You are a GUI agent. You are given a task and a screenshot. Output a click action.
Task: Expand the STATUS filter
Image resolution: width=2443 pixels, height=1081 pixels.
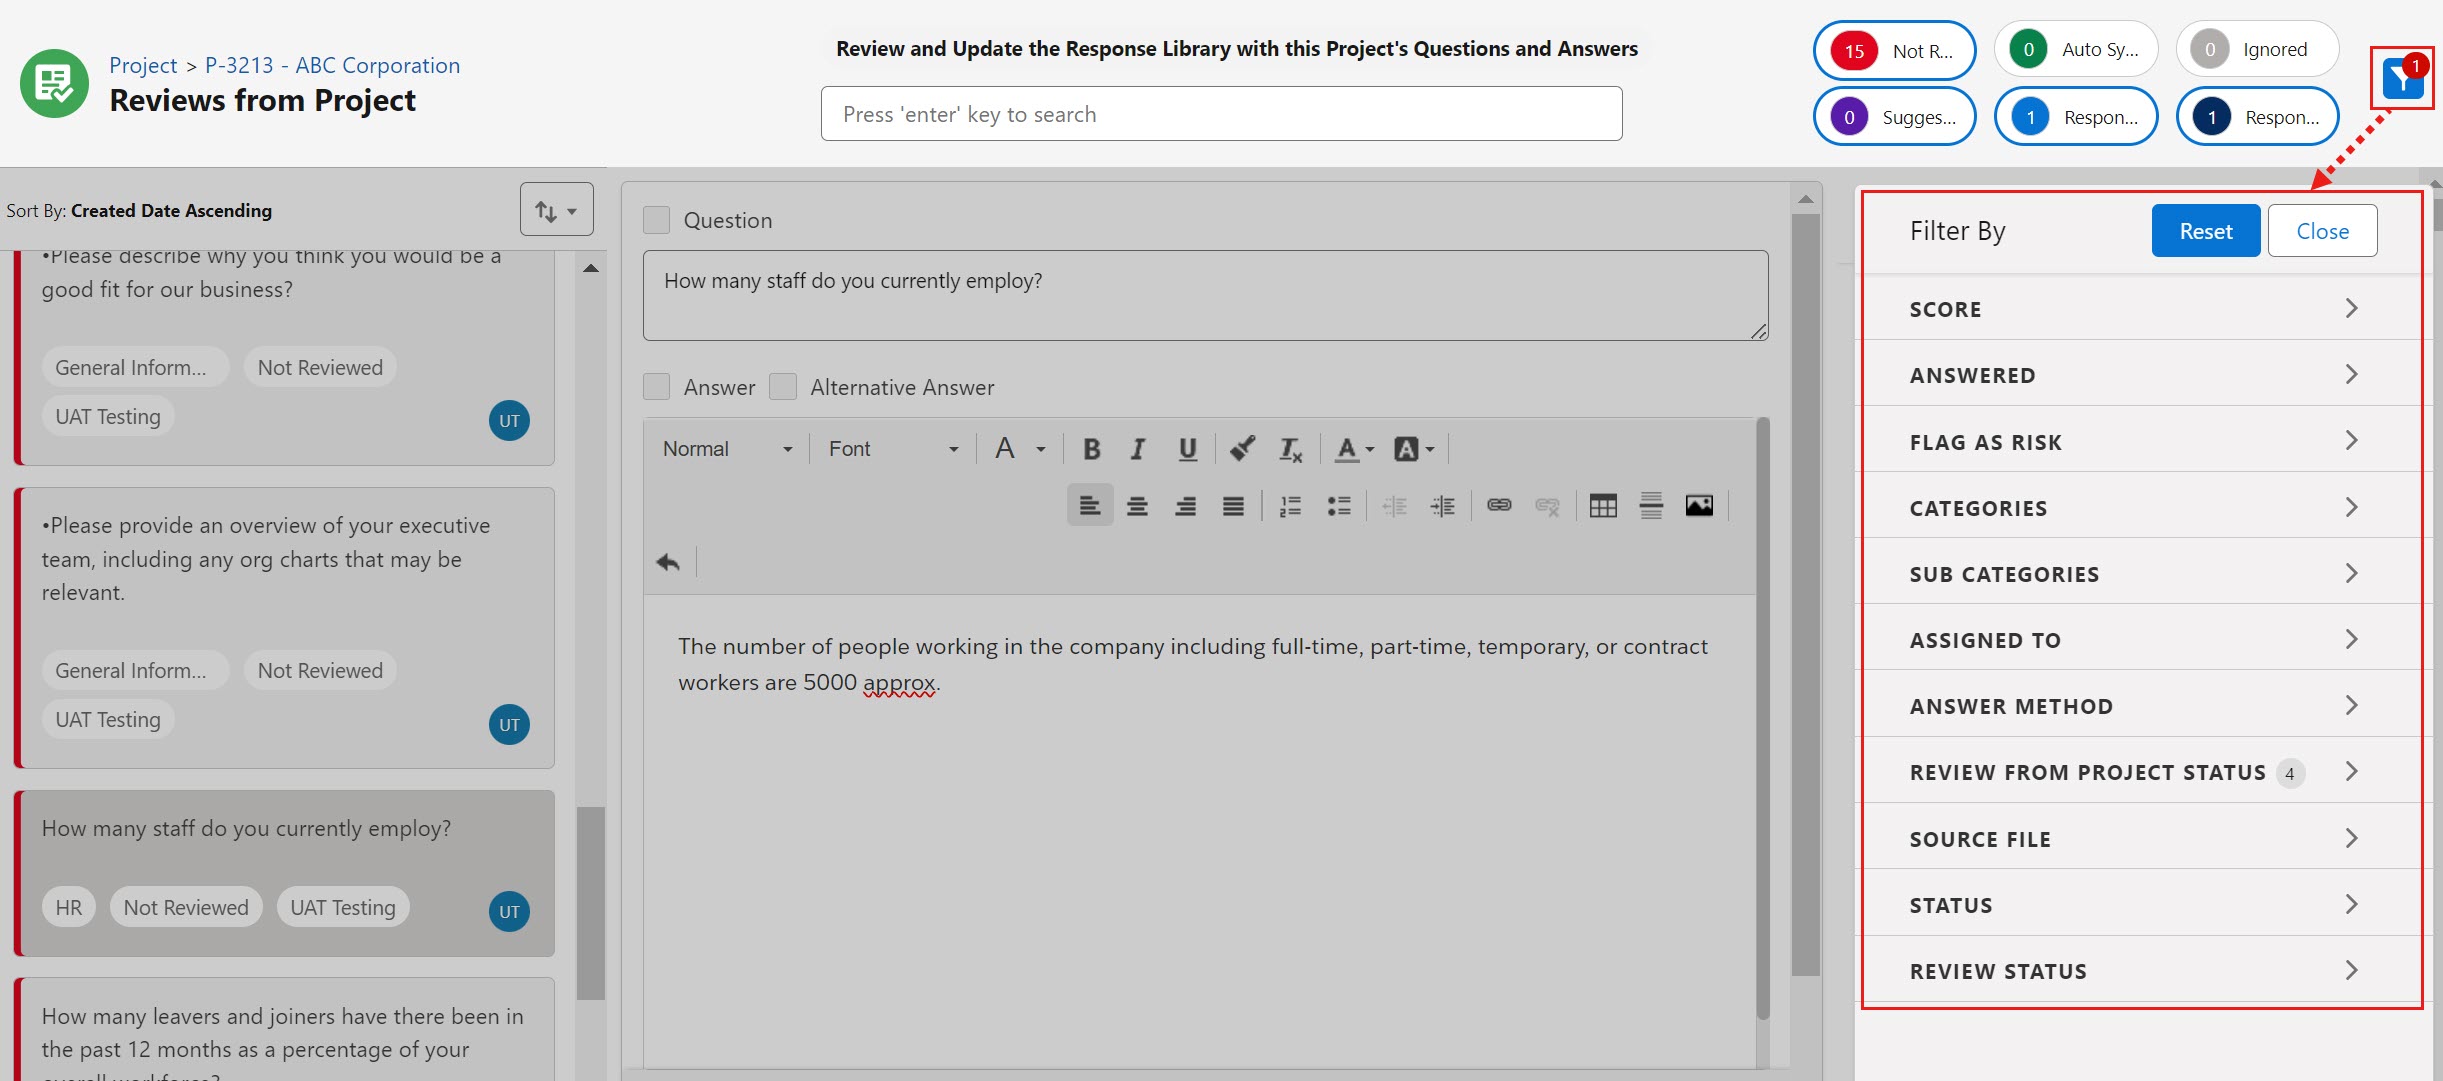click(2141, 904)
